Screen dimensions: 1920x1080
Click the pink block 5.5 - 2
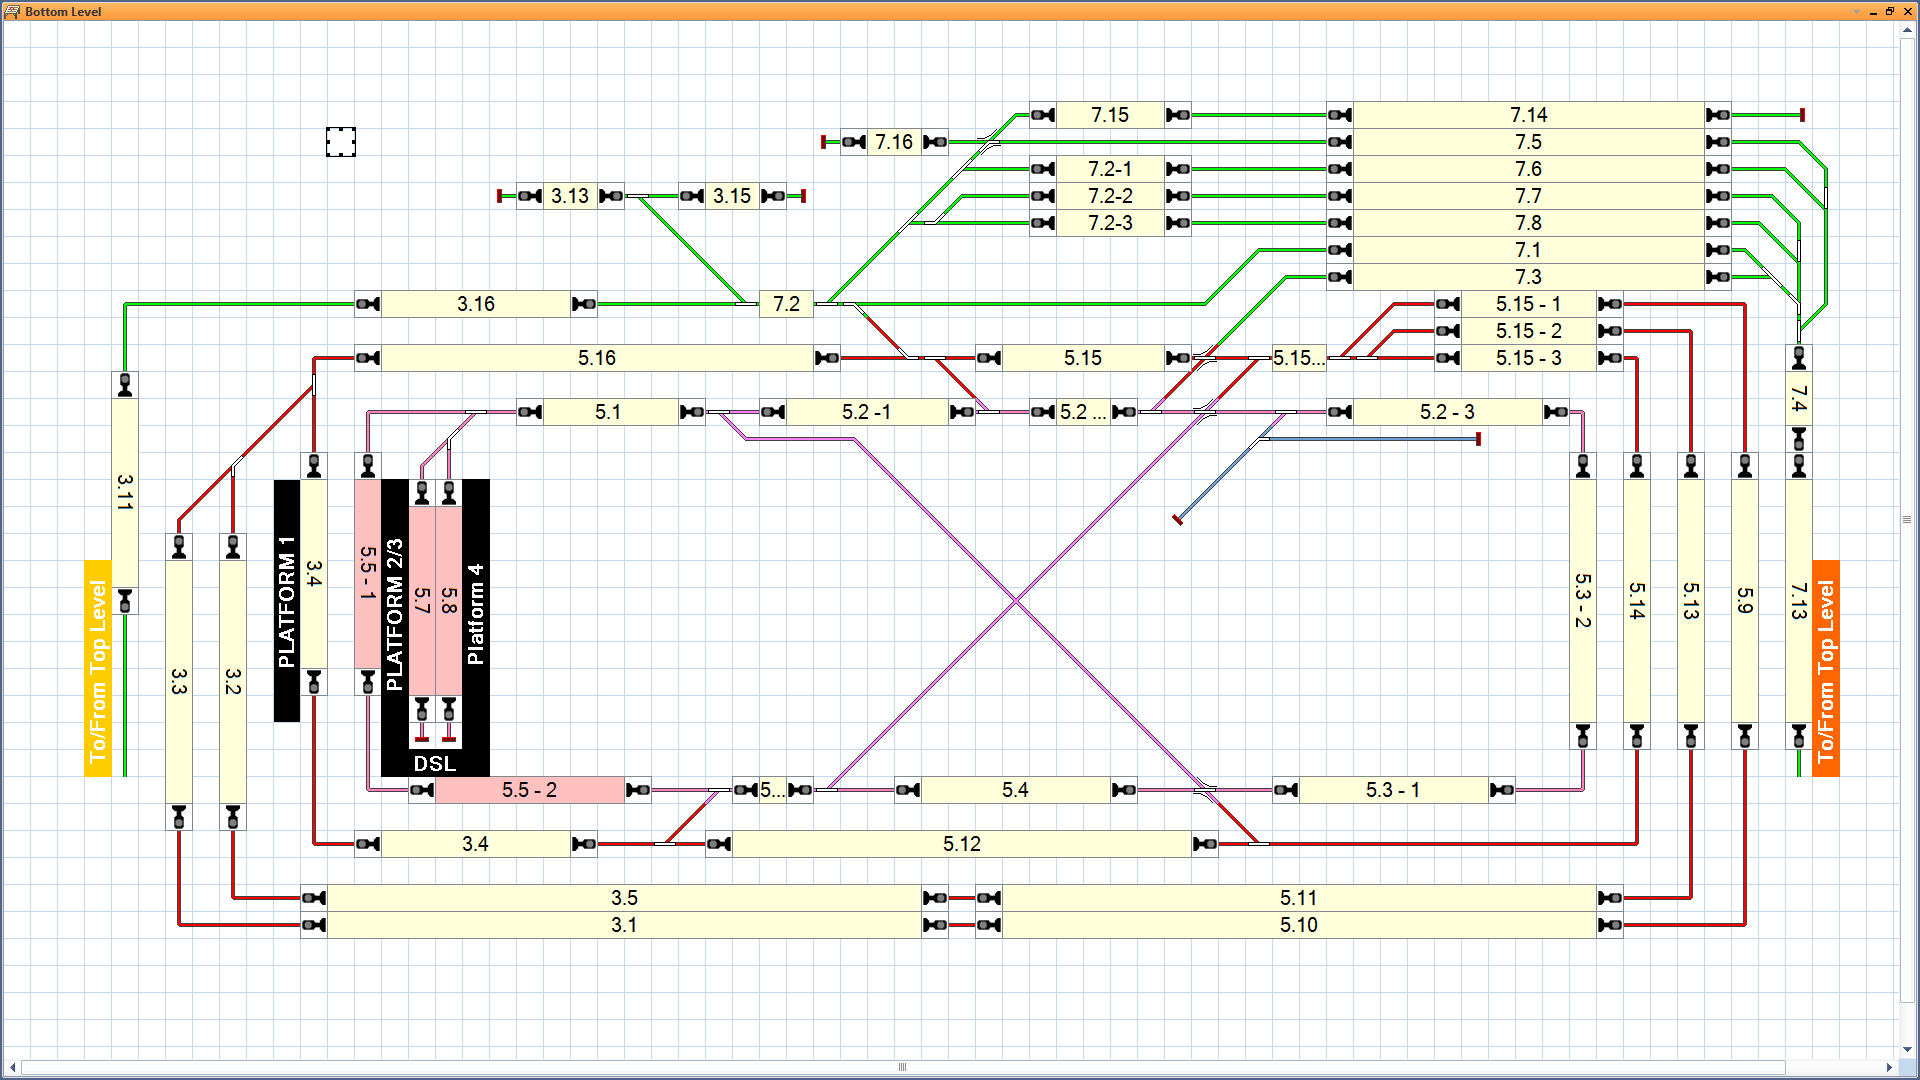[530, 790]
